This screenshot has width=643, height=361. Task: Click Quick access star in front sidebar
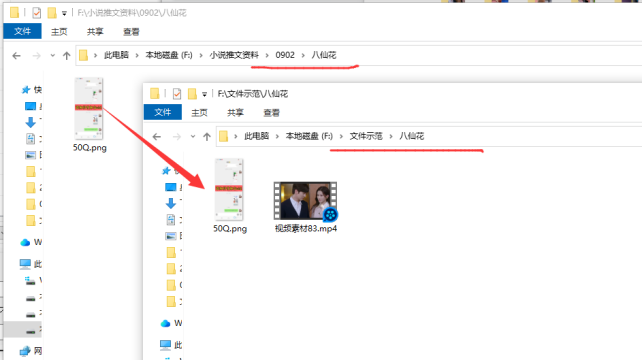point(166,171)
